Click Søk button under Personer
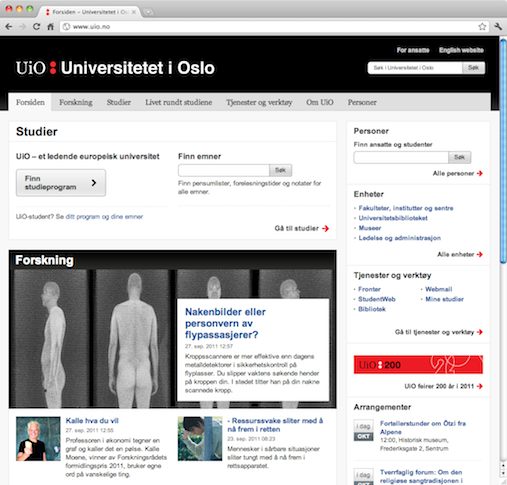Screen dimensions: 507x485 tap(459, 157)
